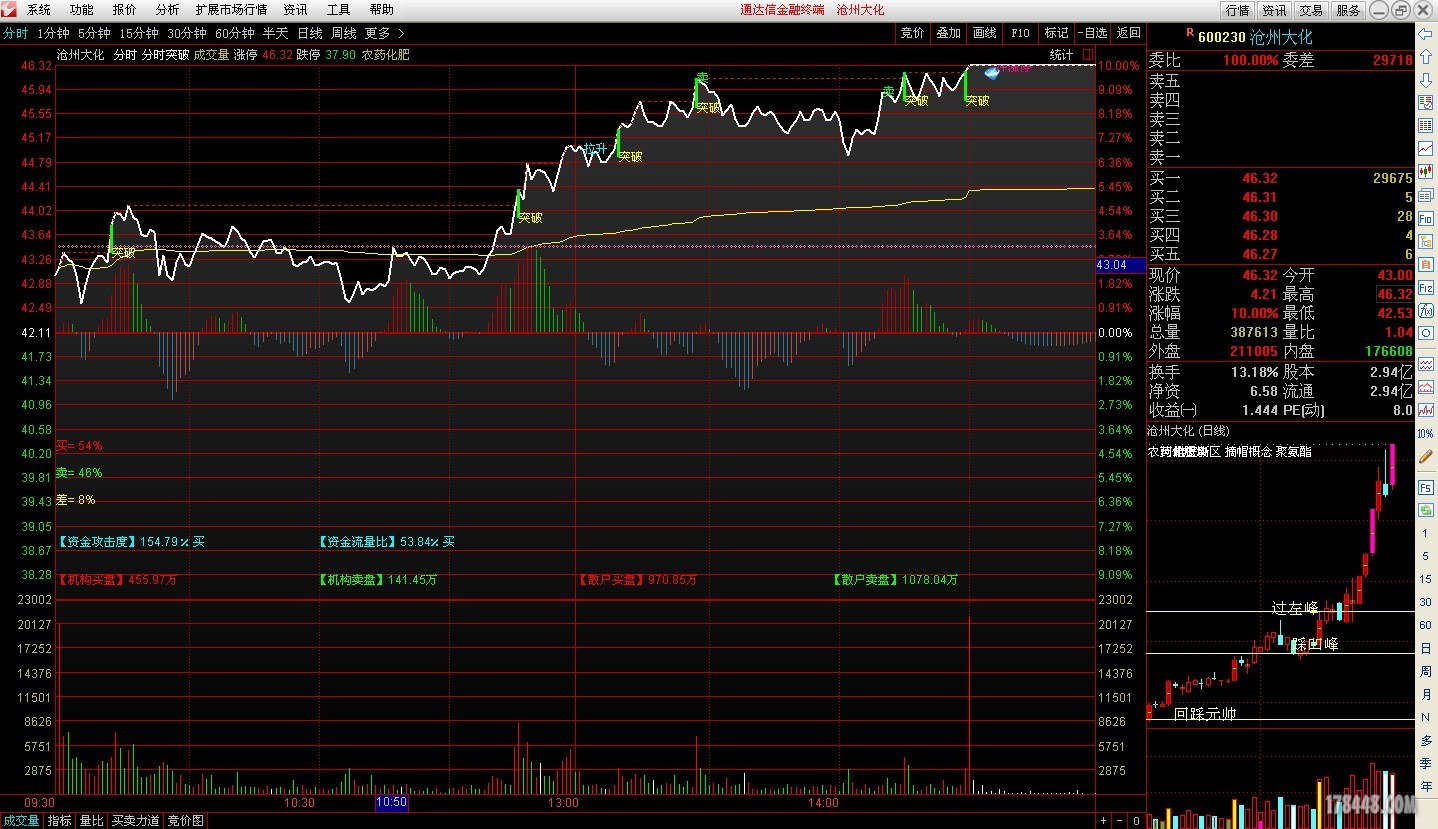Click the up arrow icon in right sidebar
Image resolution: width=1438 pixels, height=829 pixels.
(x=1425, y=55)
